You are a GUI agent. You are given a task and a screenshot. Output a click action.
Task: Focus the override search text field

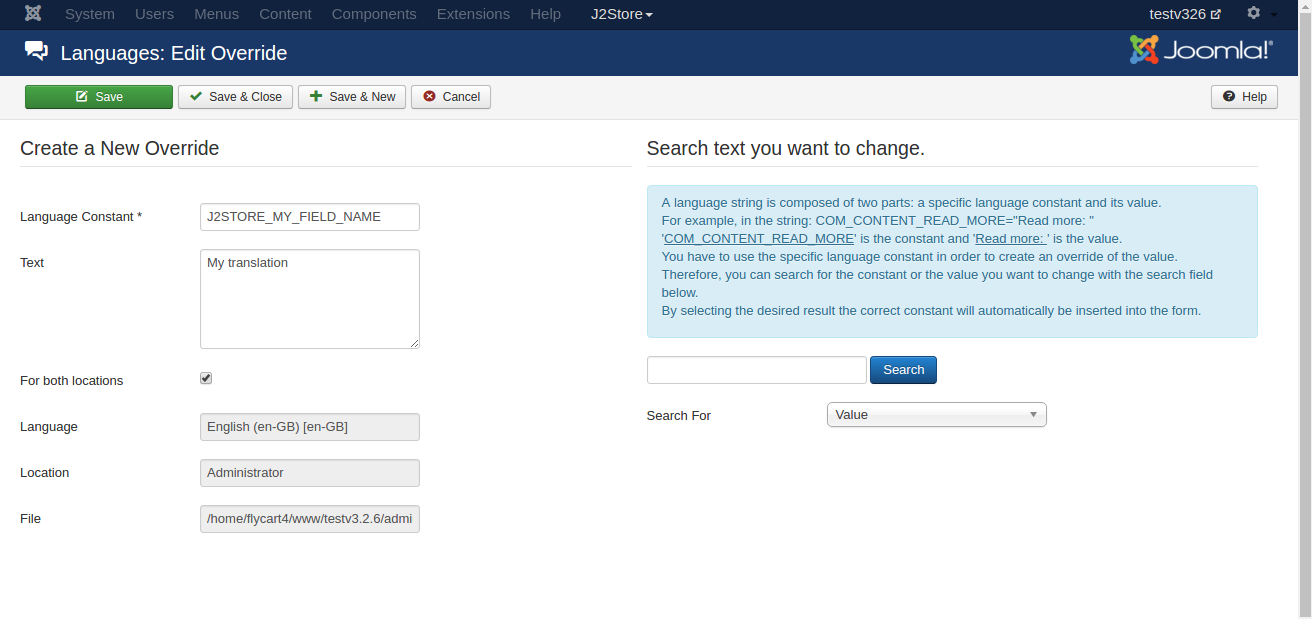click(756, 370)
